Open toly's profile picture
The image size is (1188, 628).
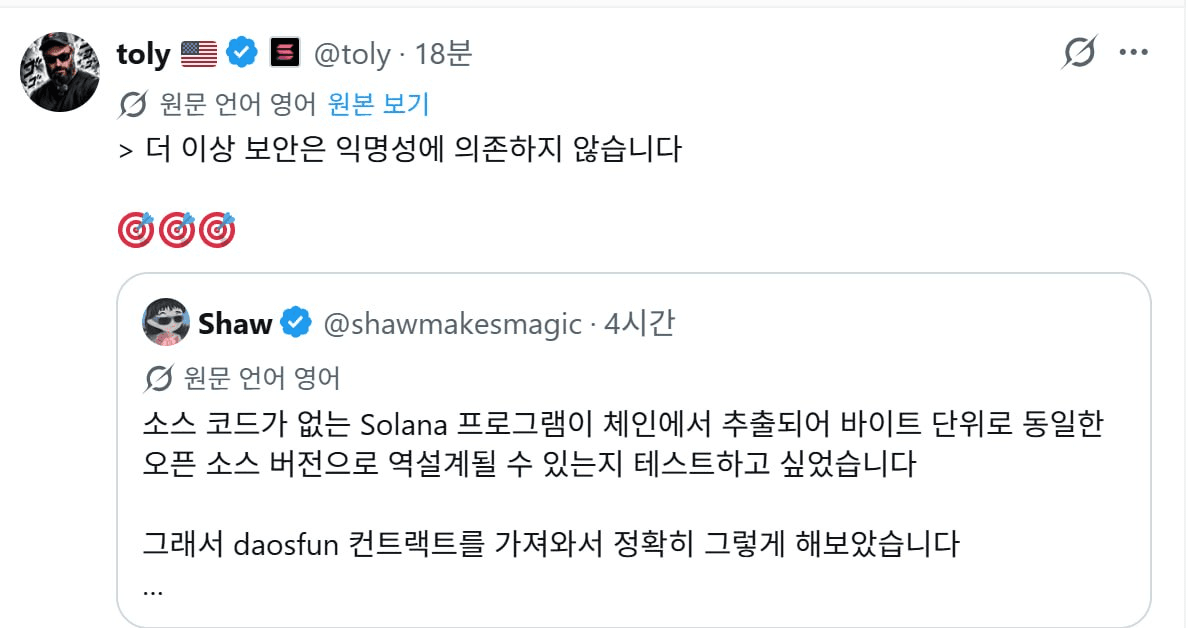(60, 72)
